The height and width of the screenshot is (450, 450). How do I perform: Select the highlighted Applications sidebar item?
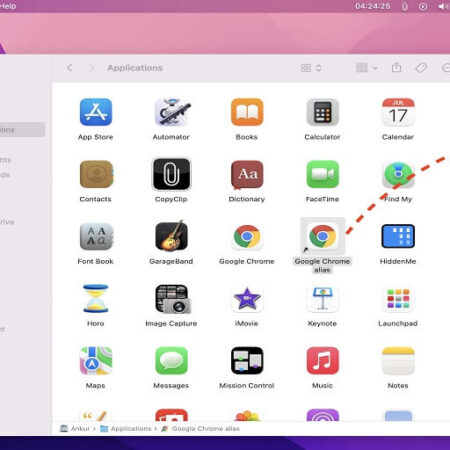[x=22, y=130]
